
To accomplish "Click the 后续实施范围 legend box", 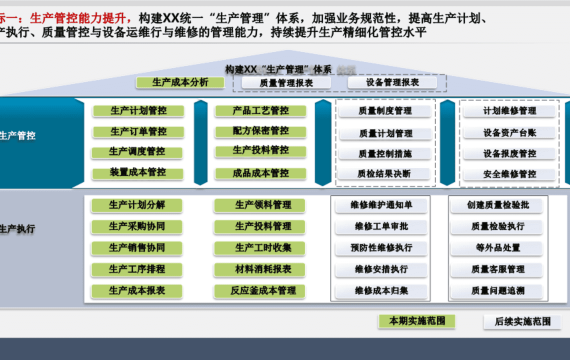I will point(522,322).
